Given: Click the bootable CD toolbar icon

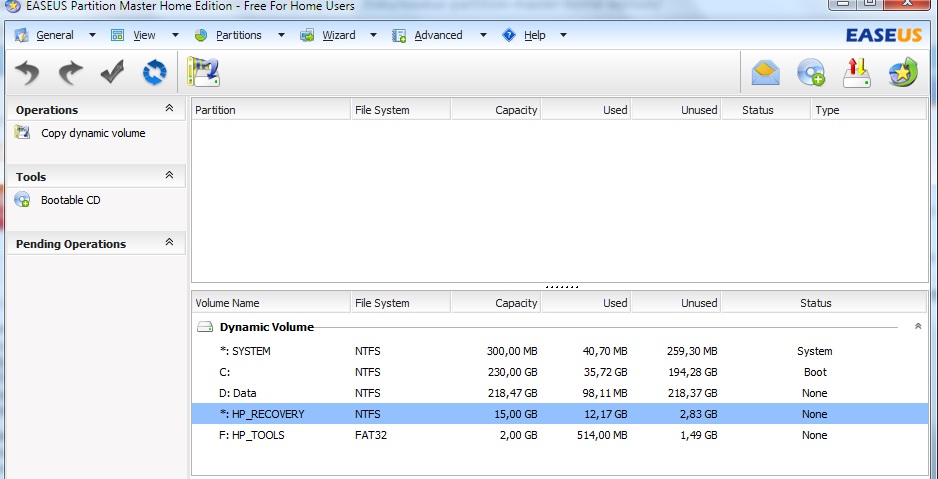Looking at the screenshot, I should (811, 73).
